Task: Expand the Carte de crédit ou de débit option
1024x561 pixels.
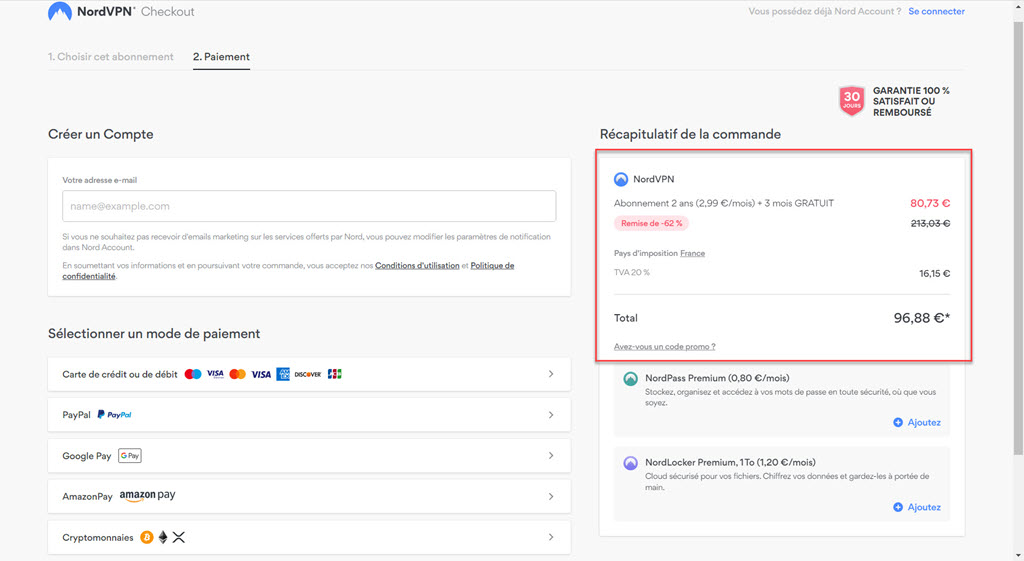Action: point(309,374)
